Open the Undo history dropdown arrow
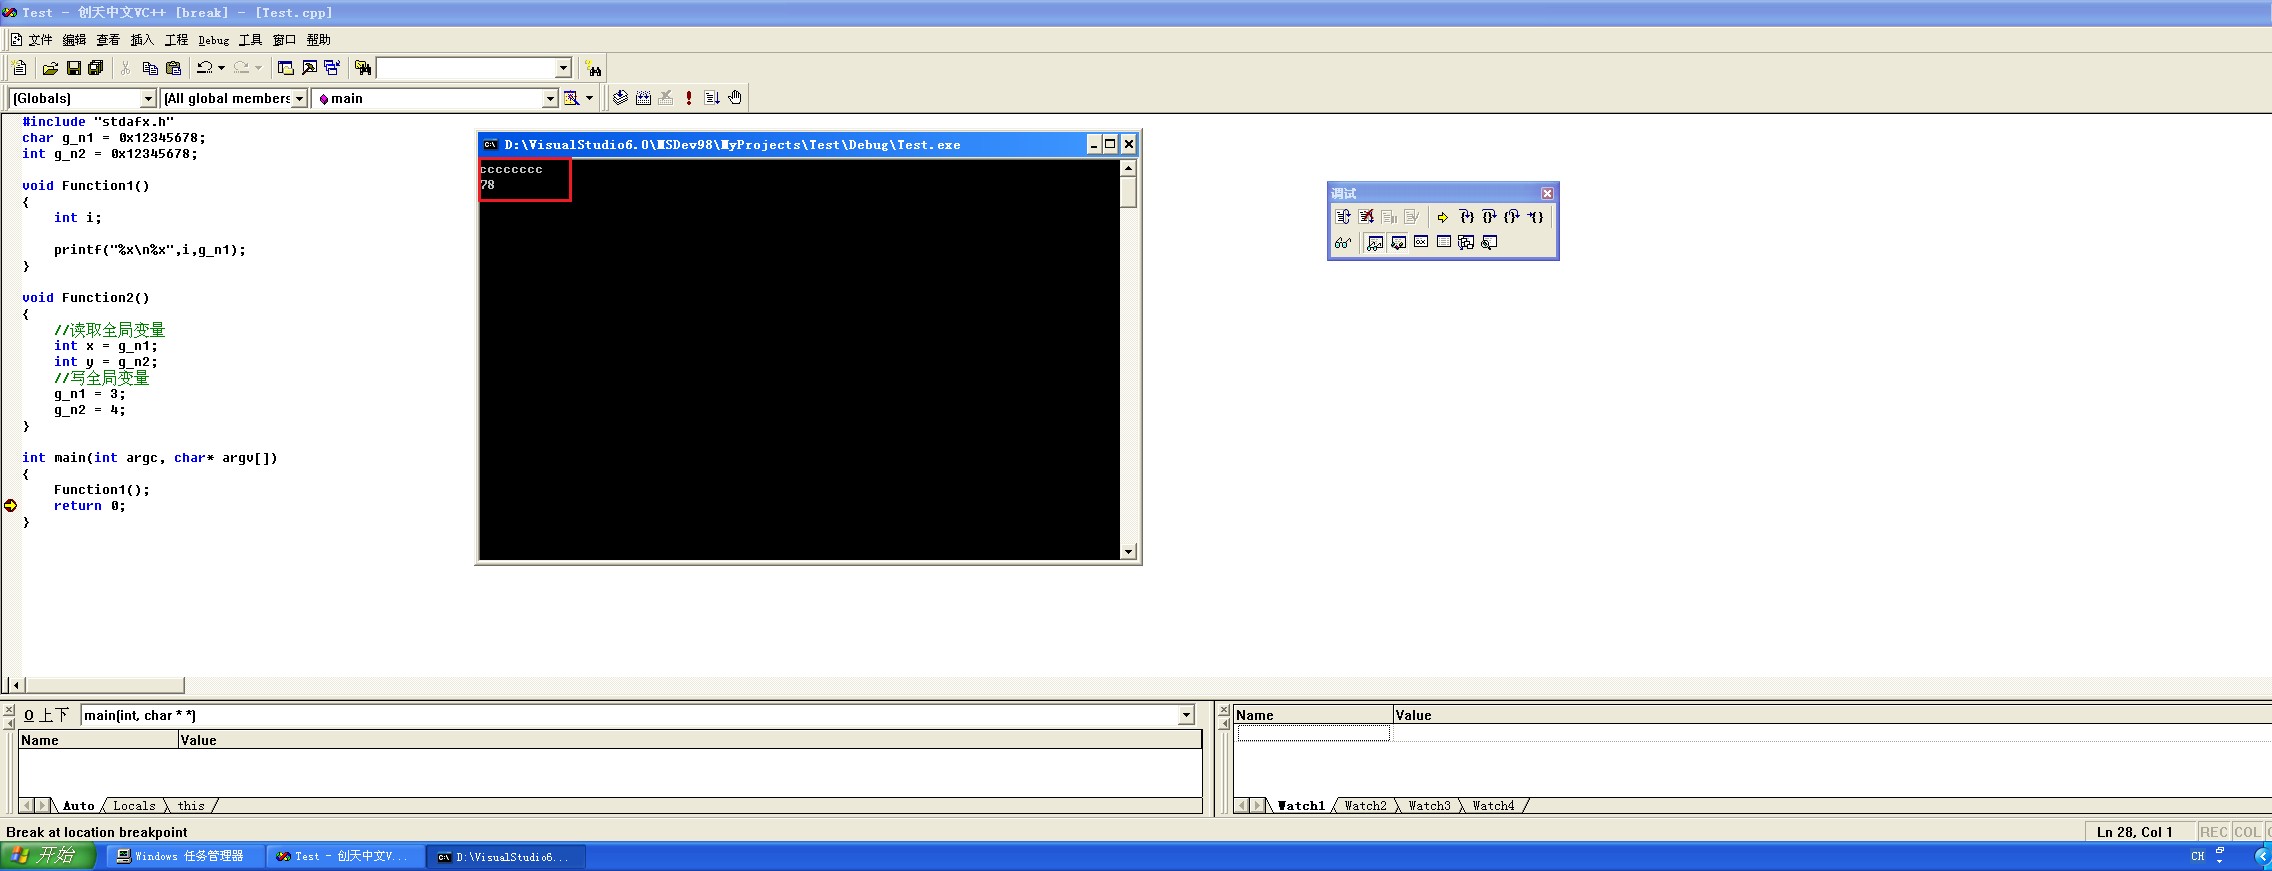The height and width of the screenshot is (871, 2272). pyautogui.click(x=221, y=68)
